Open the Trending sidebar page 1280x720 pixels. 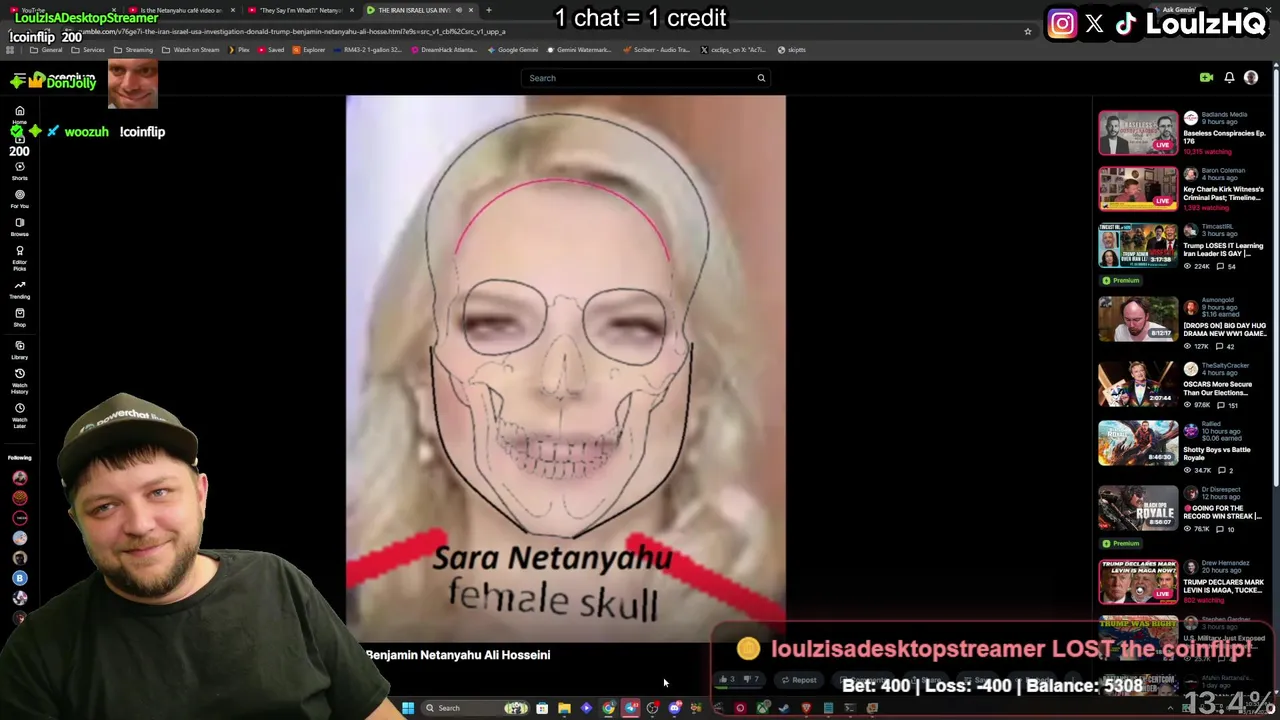pos(19,290)
